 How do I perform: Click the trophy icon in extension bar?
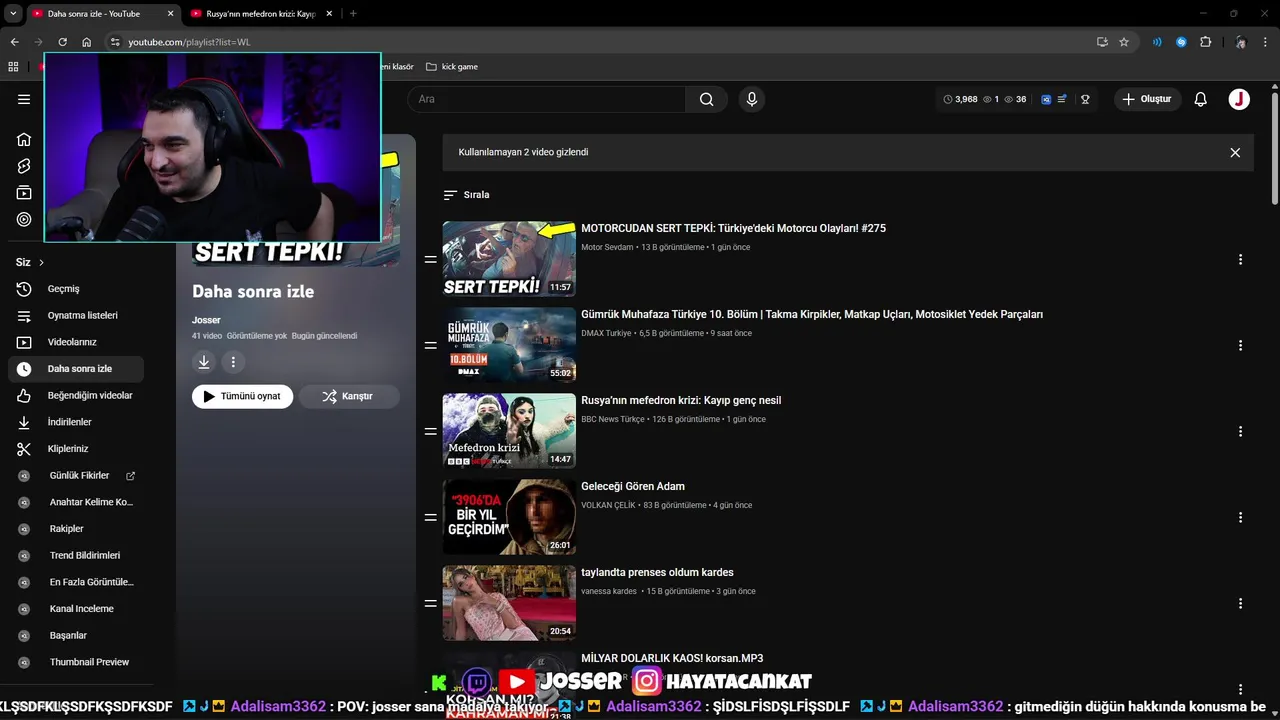[x=1085, y=99]
